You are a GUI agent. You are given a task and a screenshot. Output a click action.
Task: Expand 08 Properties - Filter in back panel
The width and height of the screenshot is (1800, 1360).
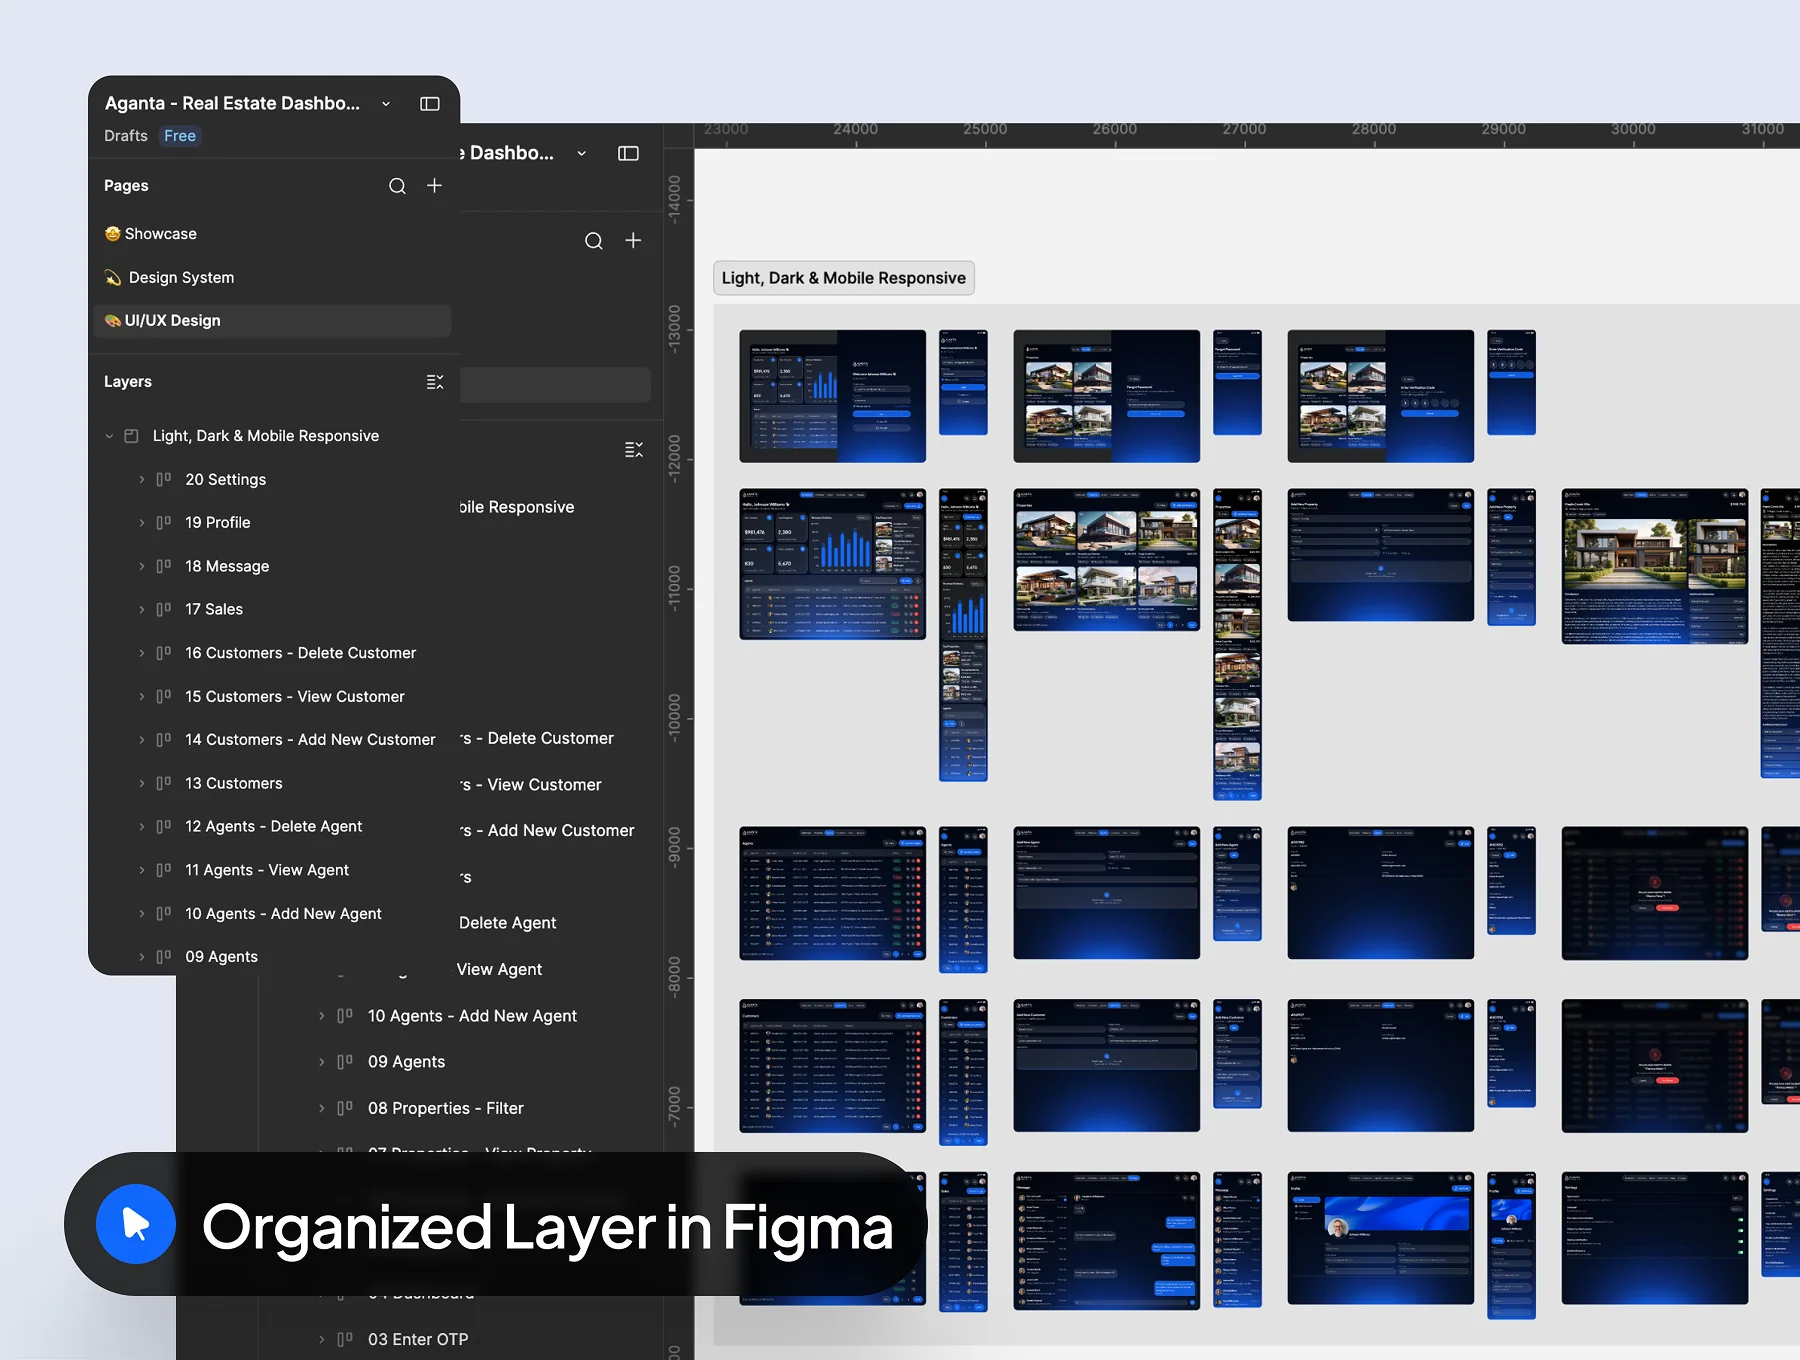[321, 1109]
